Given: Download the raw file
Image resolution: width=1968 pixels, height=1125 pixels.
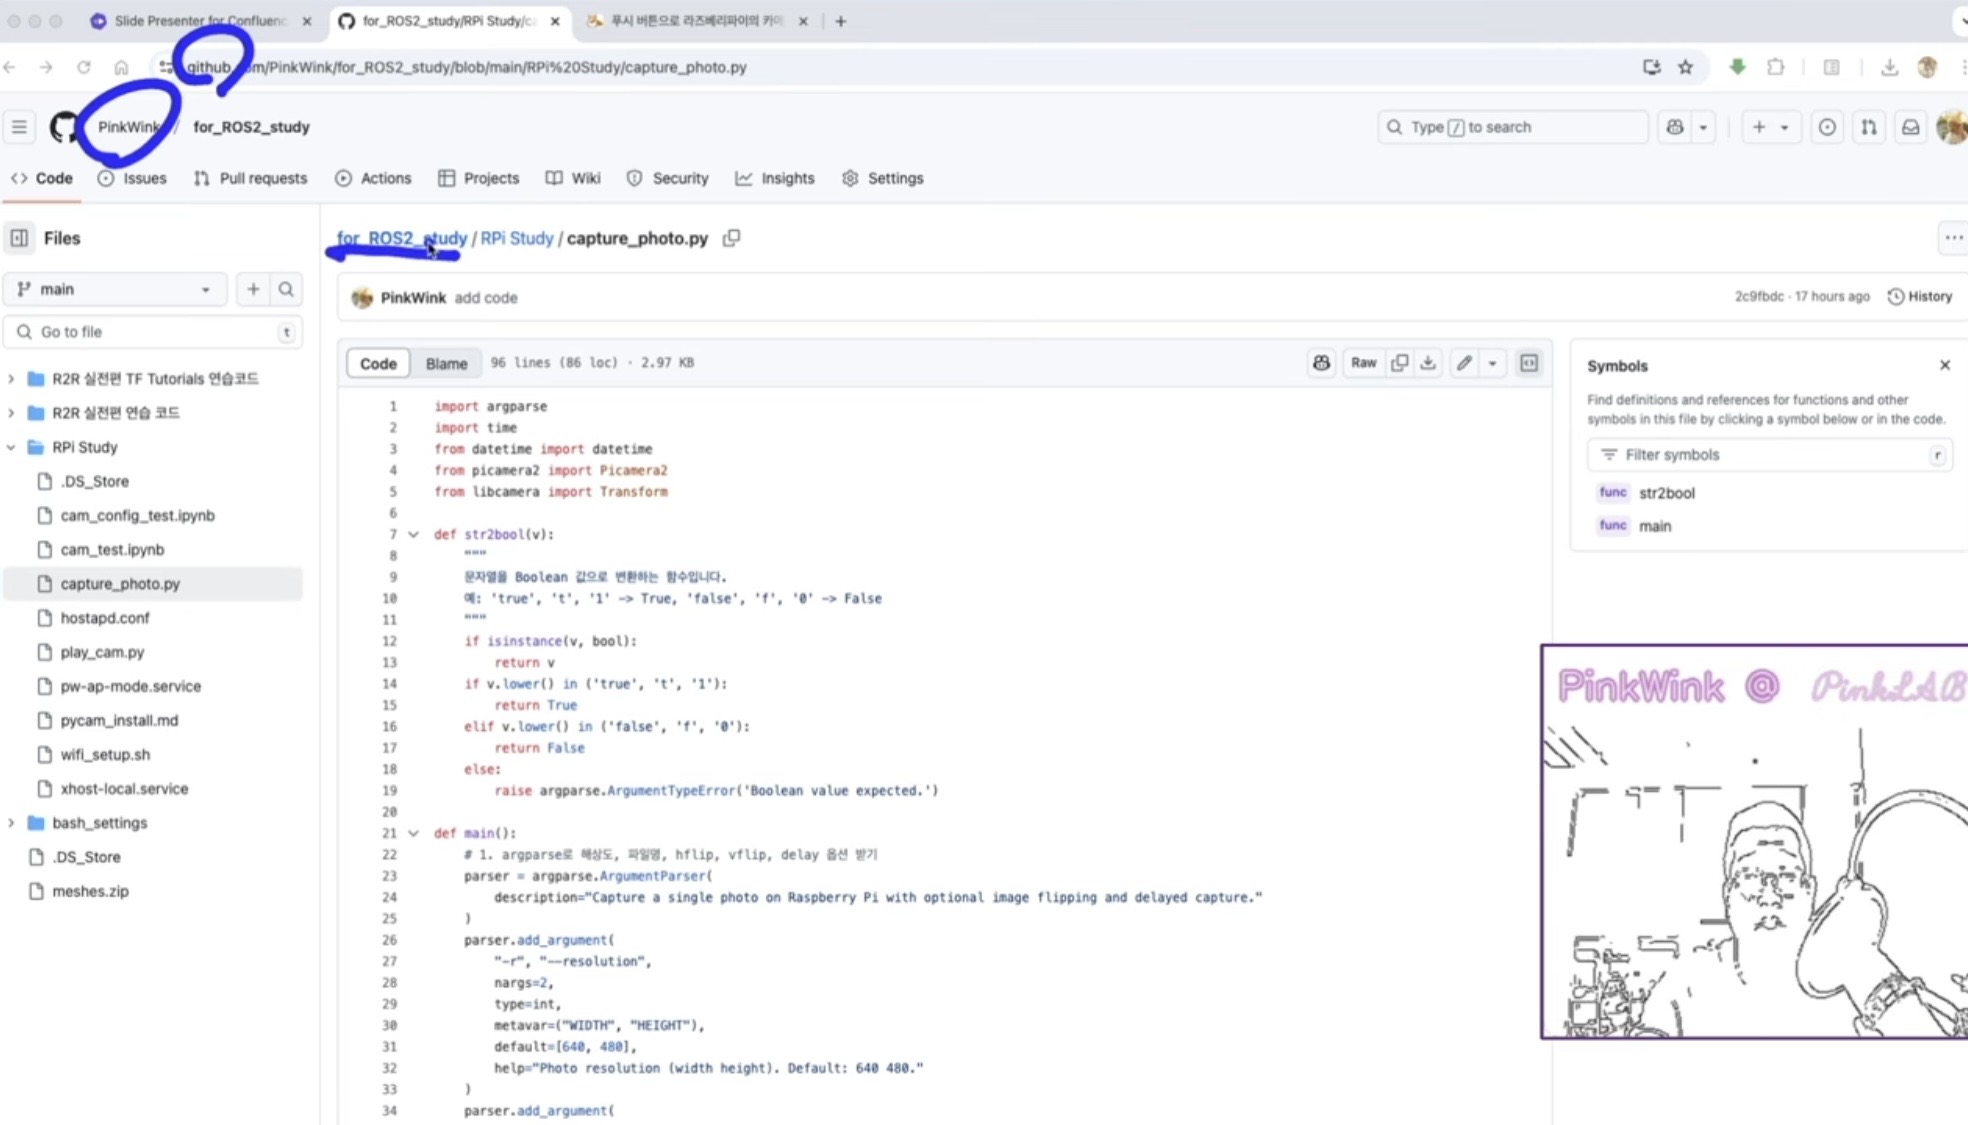Looking at the screenshot, I should tap(1428, 363).
